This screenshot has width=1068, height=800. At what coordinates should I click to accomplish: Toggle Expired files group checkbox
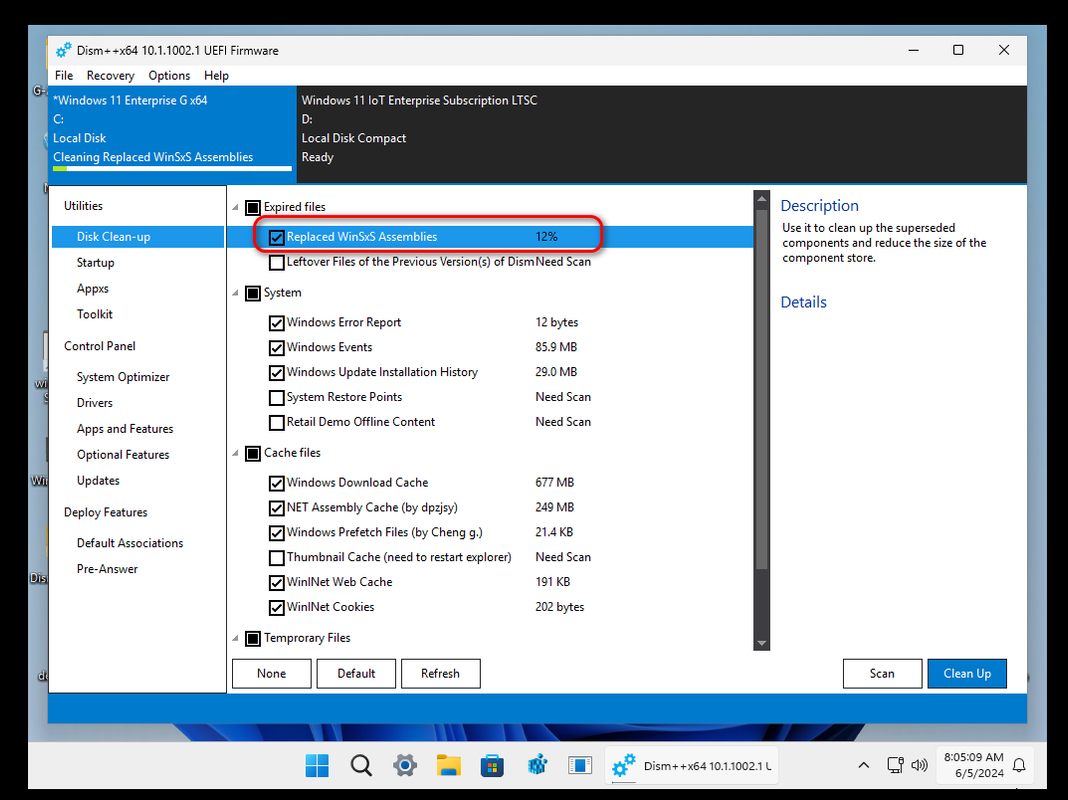[253, 207]
